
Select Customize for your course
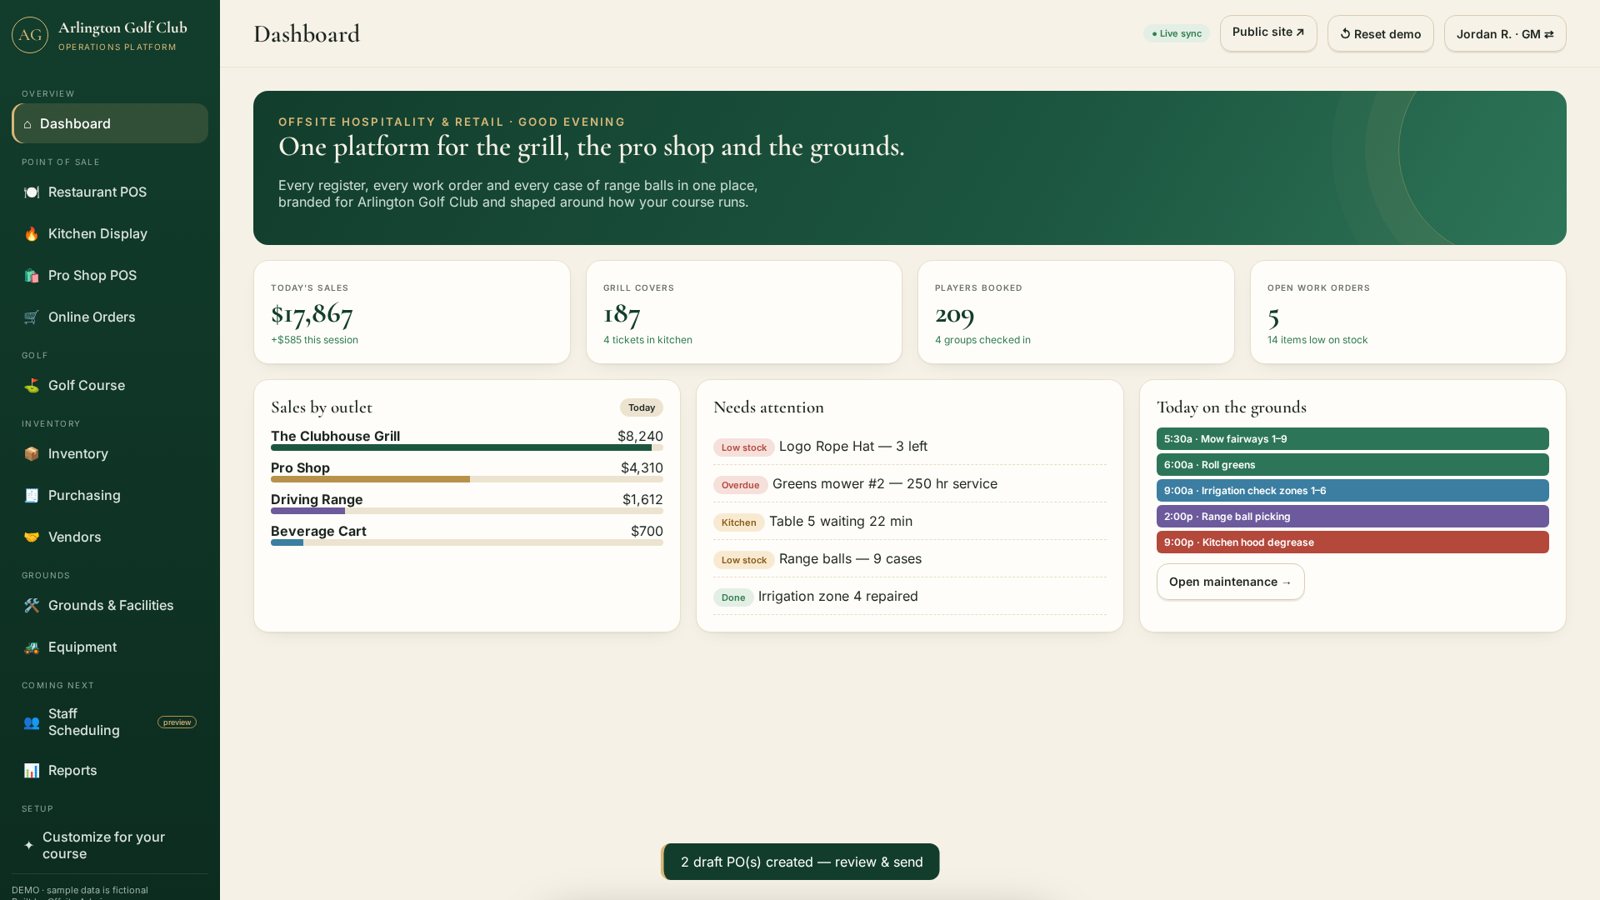tap(110, 846)
